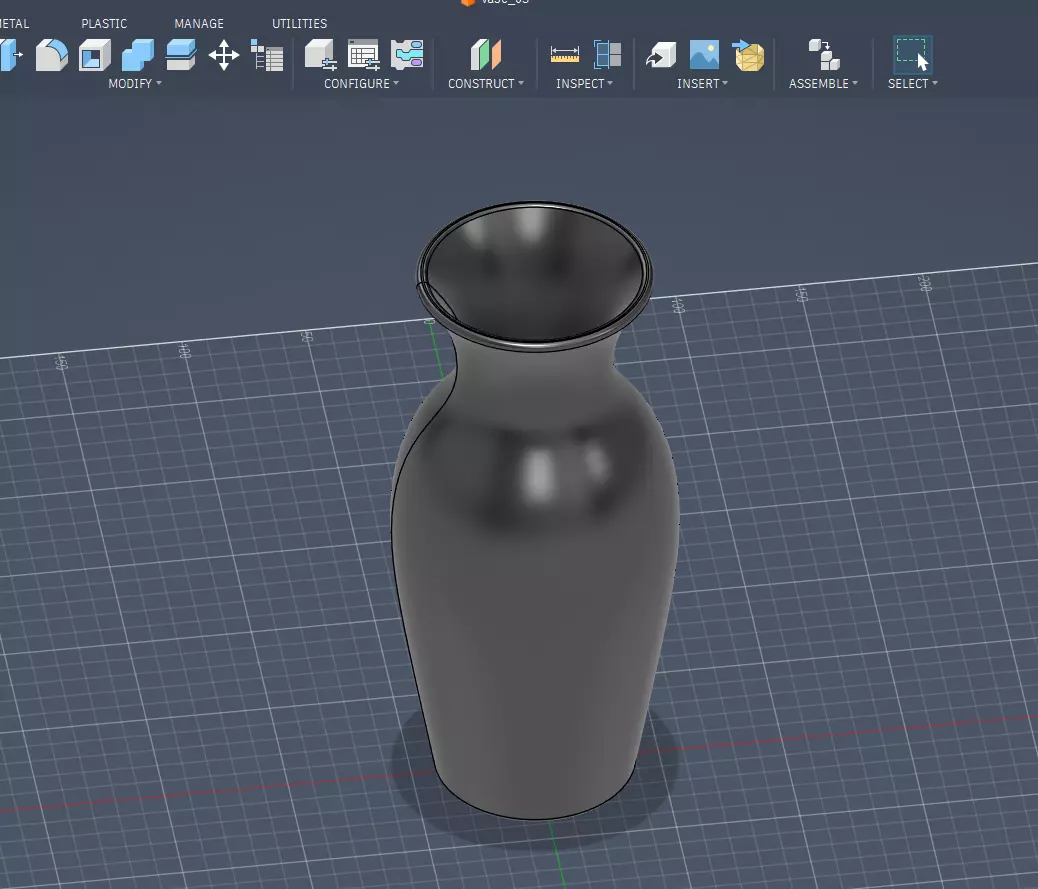Switch to the PLASTIC tab
The image size is (1038, 889).
pos(104,23)
